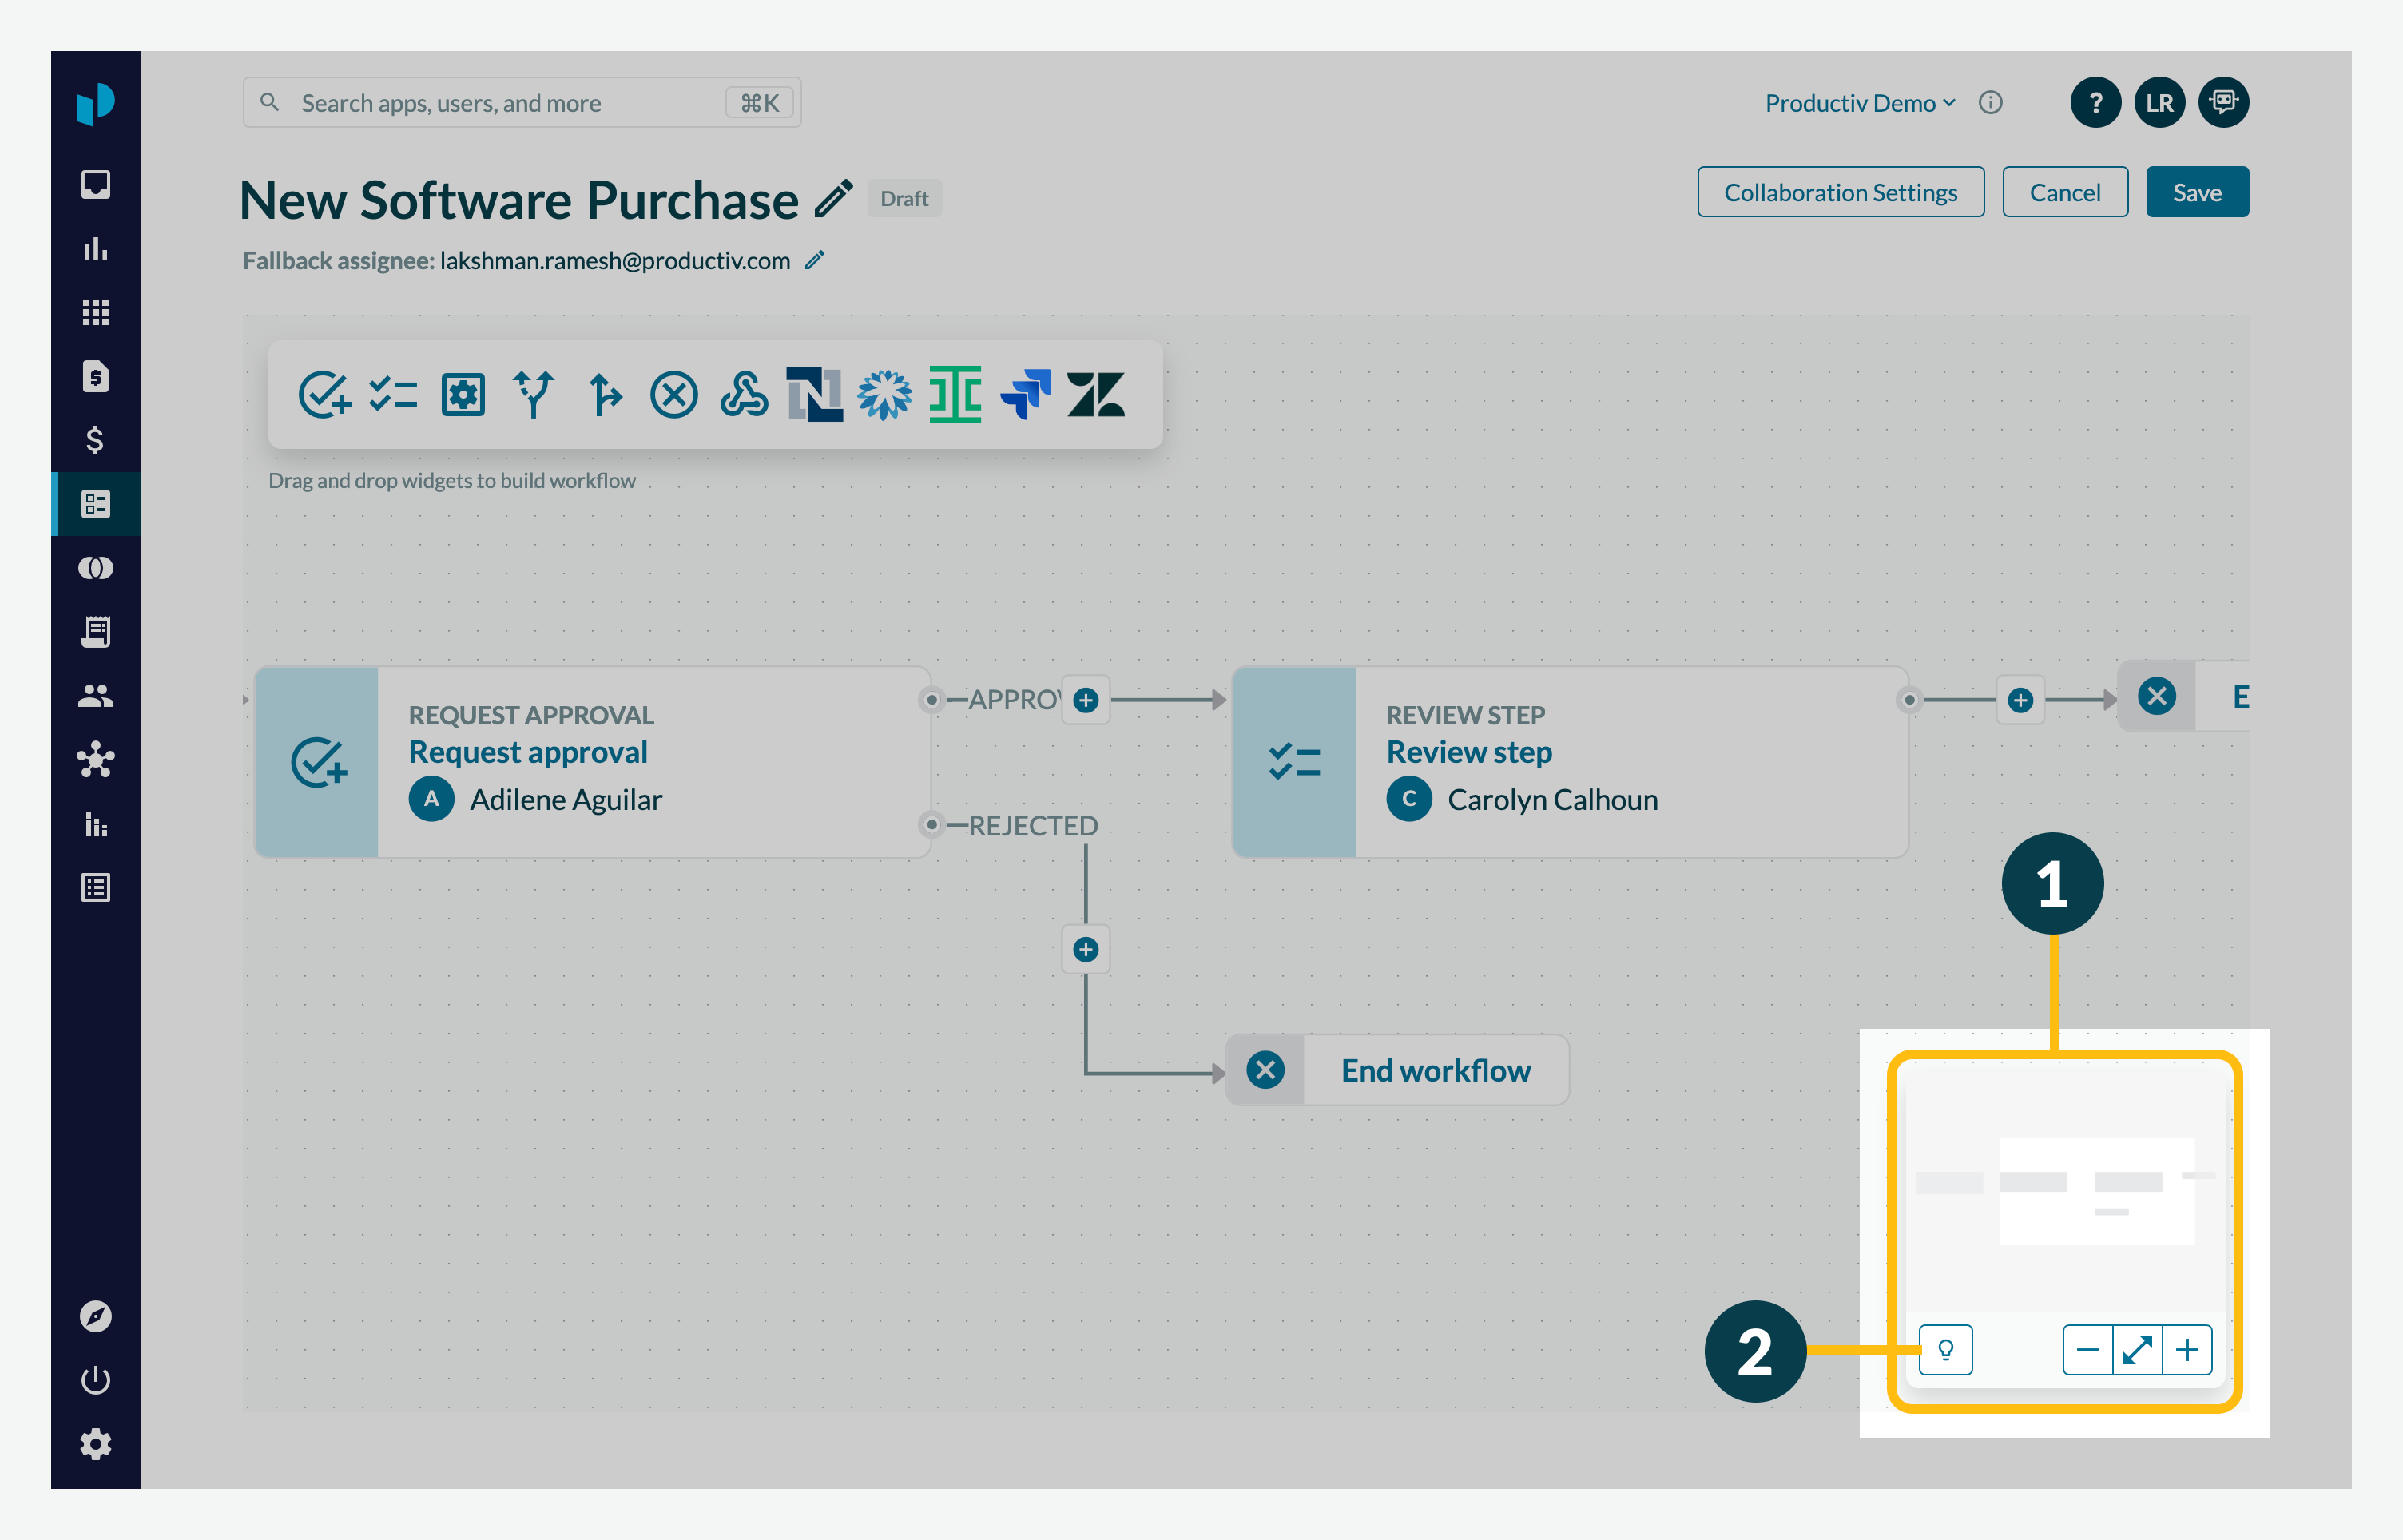This screenshot has height=1540, width=2403.
Task: Select the Jira integration widget
Action: coord(1025,394)
